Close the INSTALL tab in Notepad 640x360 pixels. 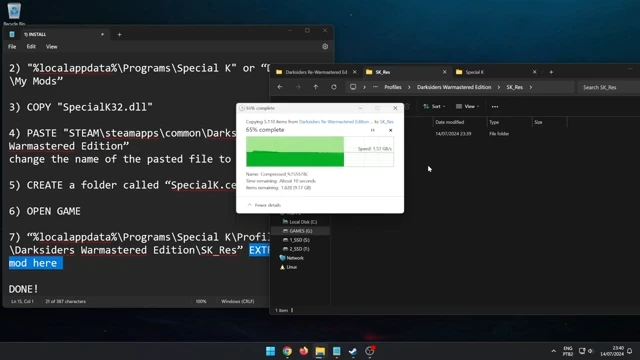pyautogui.click(x=102, y=34)
